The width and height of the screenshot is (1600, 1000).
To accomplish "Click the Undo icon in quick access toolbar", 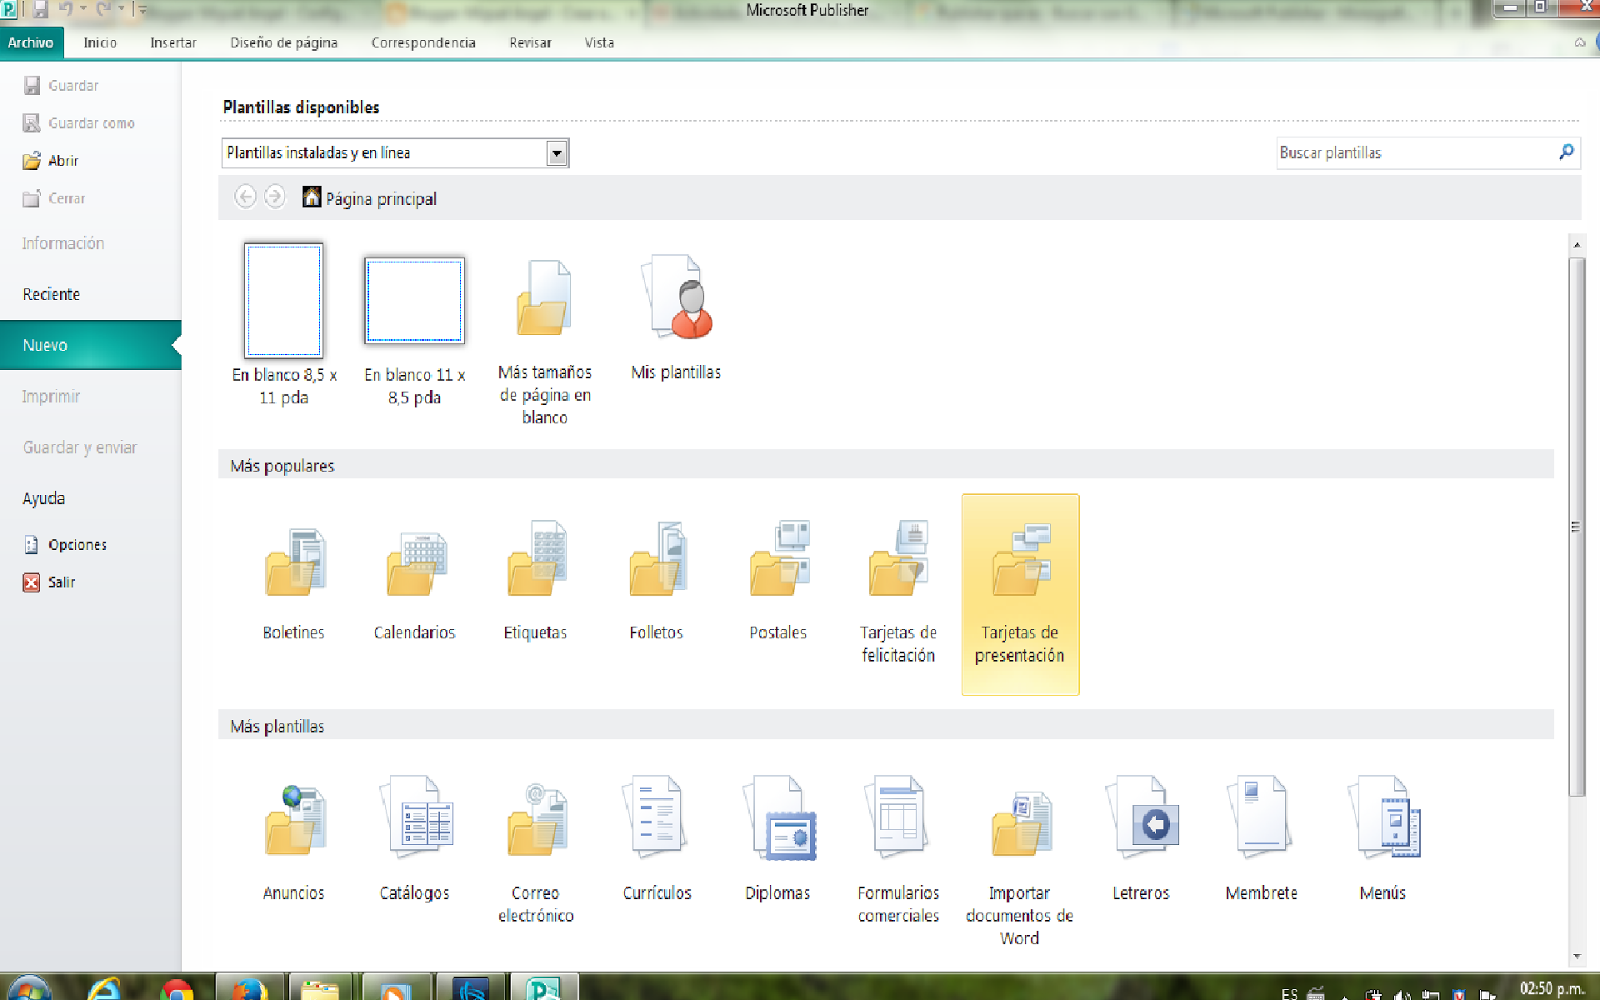I will click(x=66, y=9).
